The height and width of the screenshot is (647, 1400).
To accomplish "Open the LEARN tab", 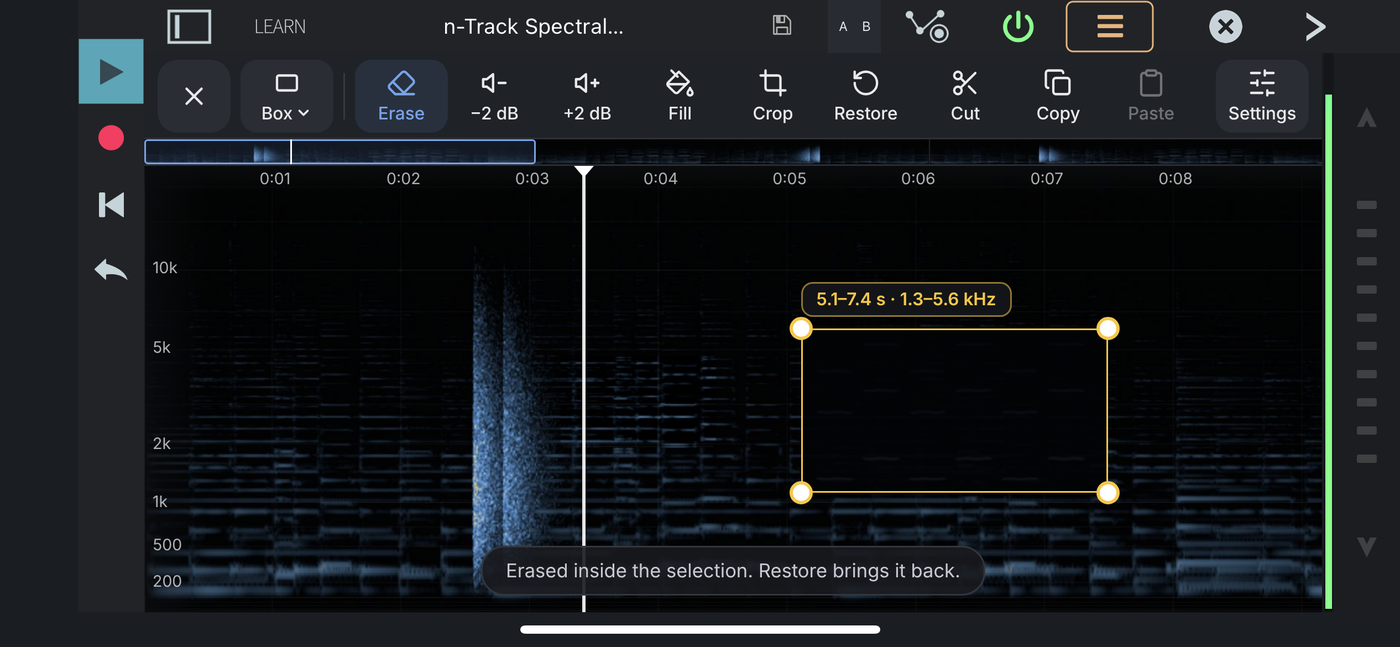I will (x=280, y=27).
